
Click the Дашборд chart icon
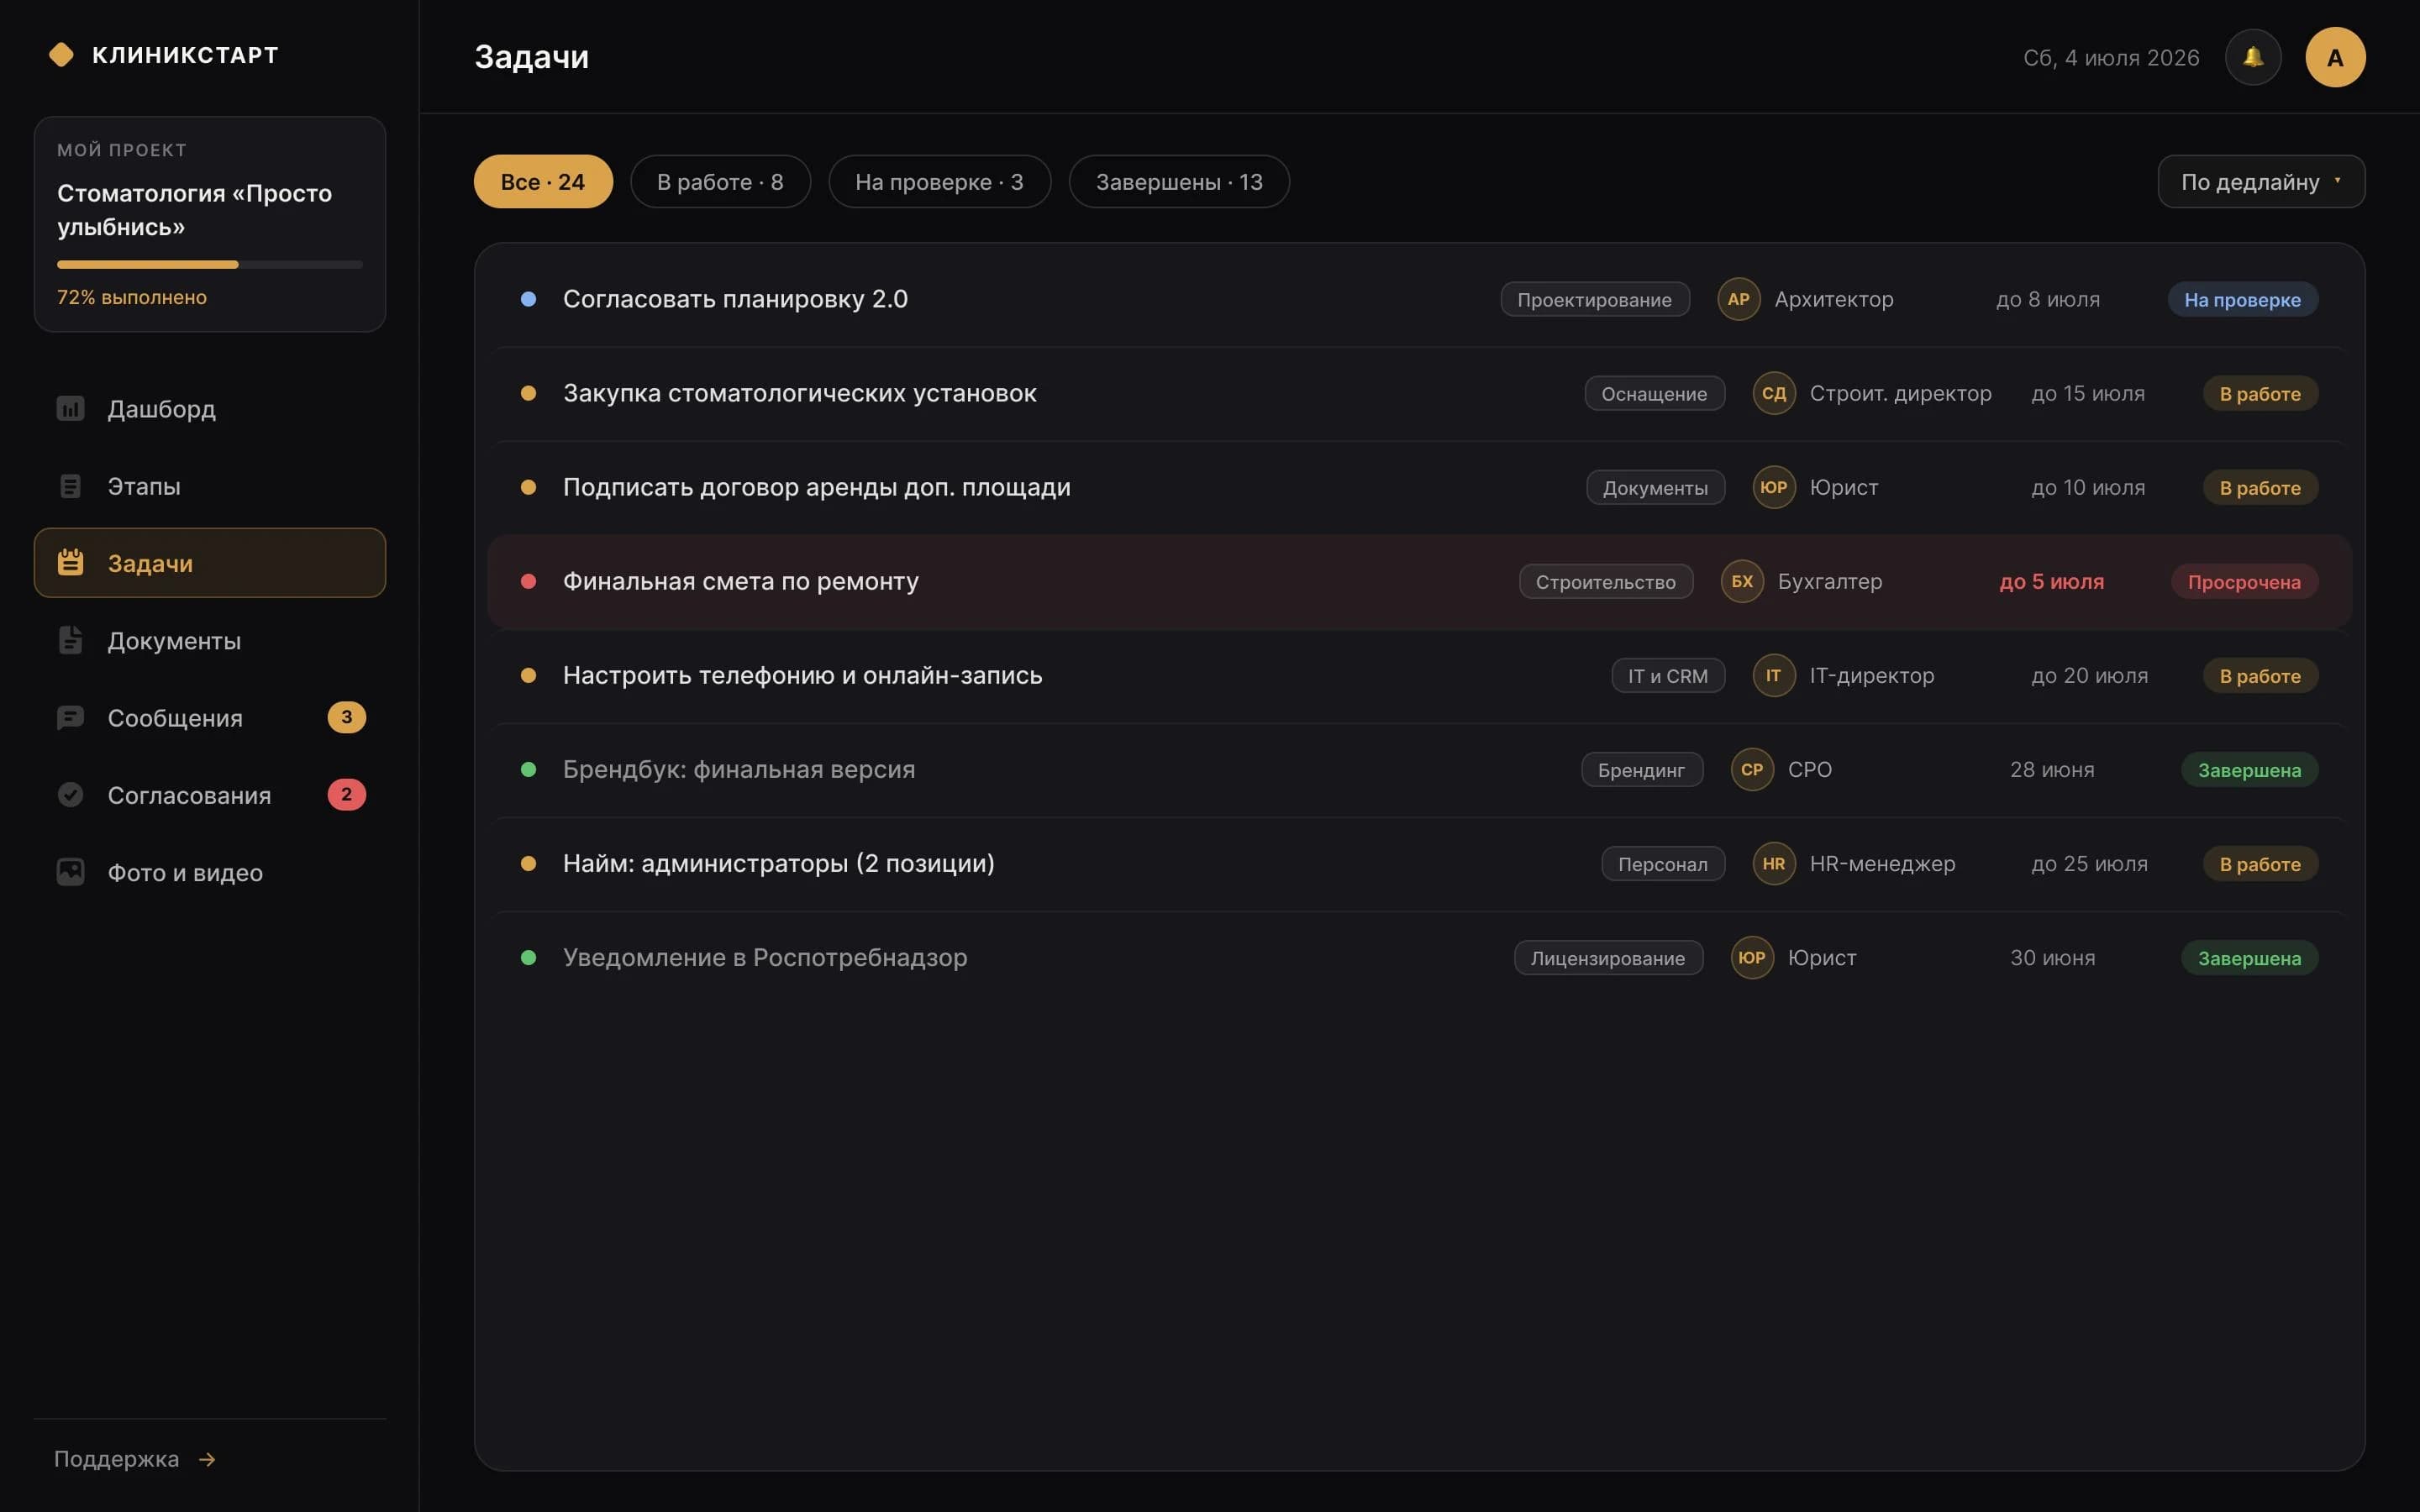click(70, 408)
